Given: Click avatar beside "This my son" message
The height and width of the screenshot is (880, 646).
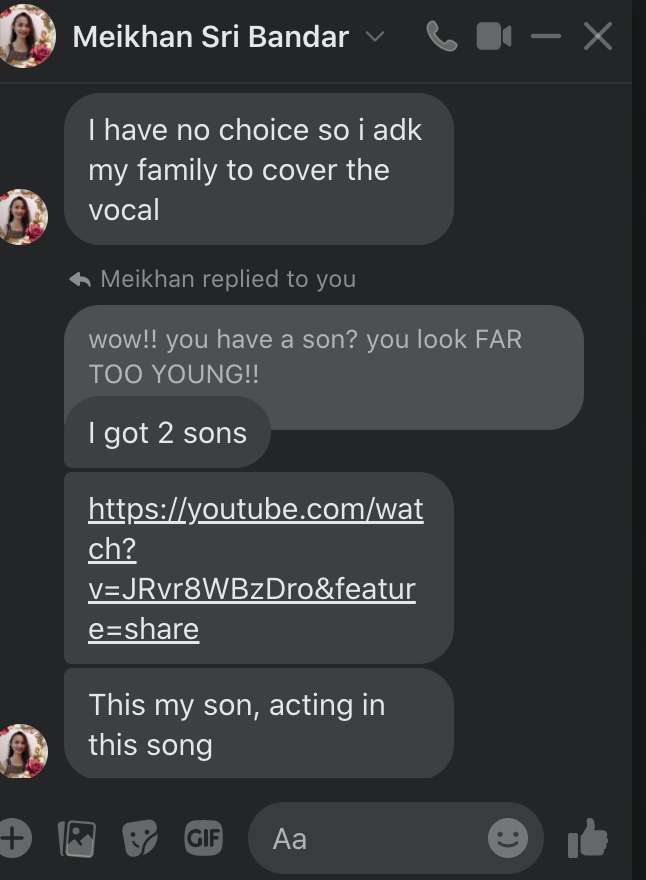Looking at the screenshot, I should (22, 751).
